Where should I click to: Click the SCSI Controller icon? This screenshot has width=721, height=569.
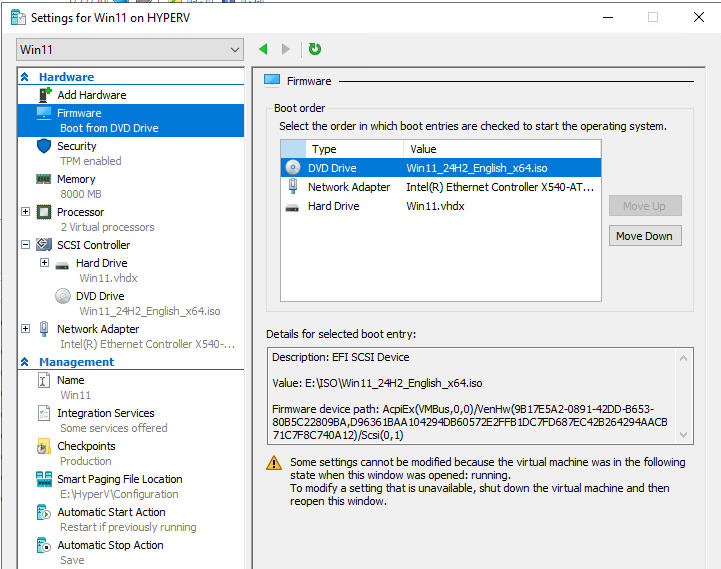(x=44, y=245)
